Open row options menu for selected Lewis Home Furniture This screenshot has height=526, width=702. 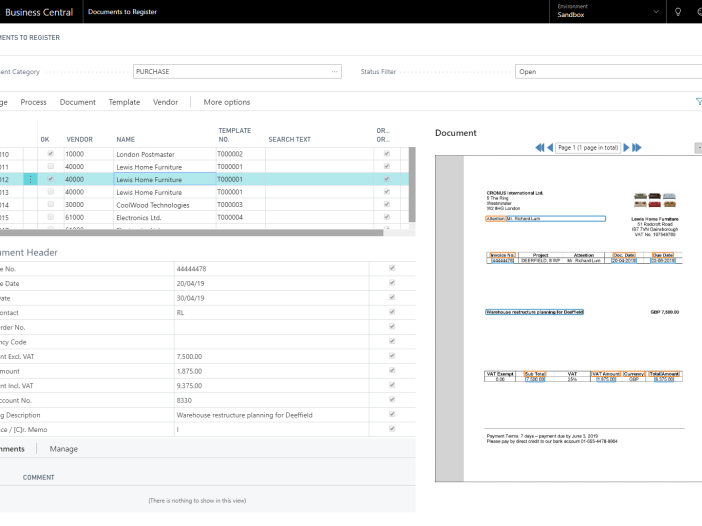click(x=30, y=180)
